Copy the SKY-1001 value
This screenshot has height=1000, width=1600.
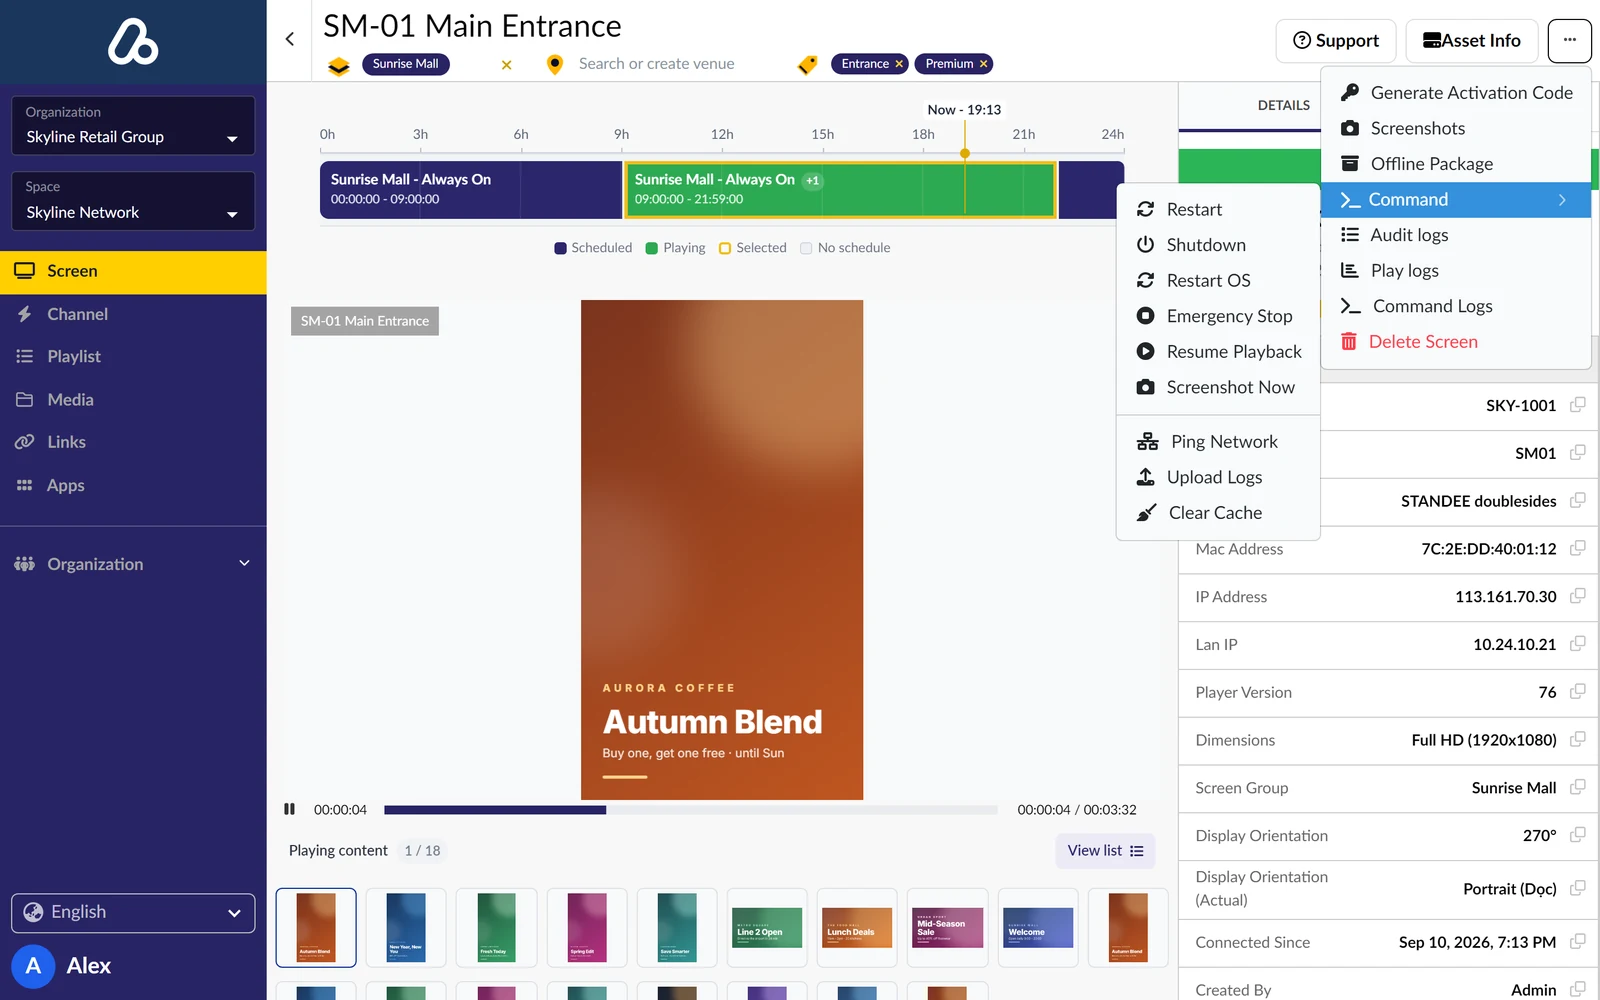(1577, 405)
